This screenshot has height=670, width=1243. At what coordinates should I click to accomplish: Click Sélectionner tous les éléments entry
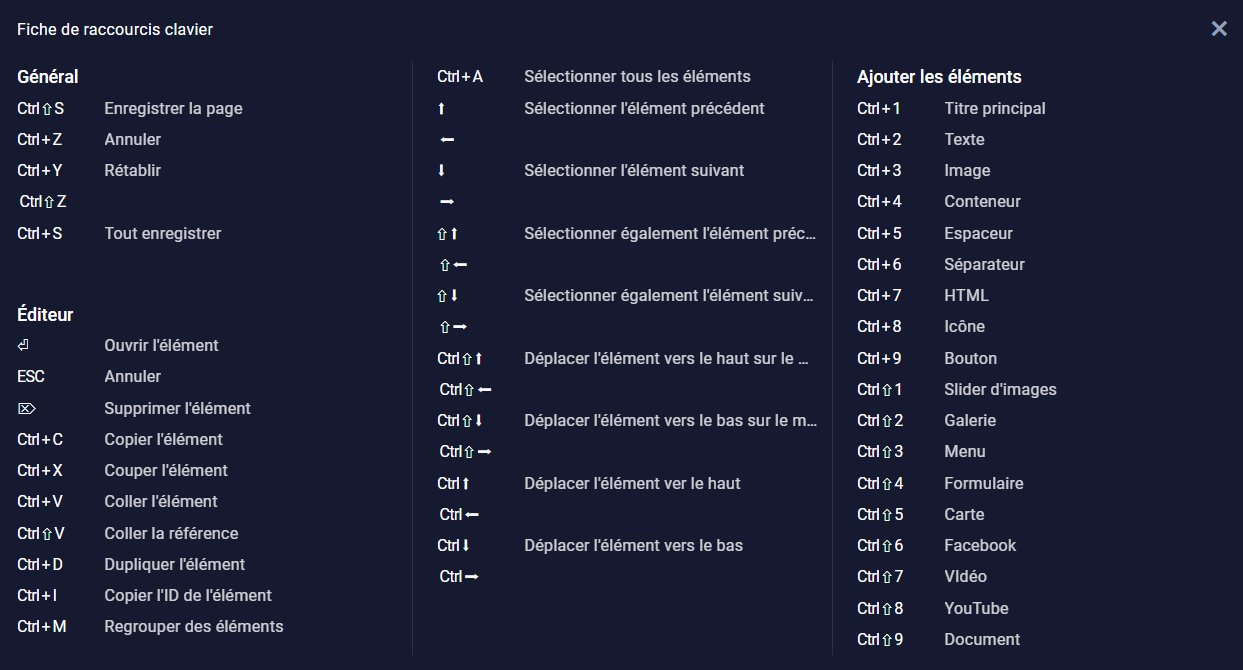[x=637, y=77]
